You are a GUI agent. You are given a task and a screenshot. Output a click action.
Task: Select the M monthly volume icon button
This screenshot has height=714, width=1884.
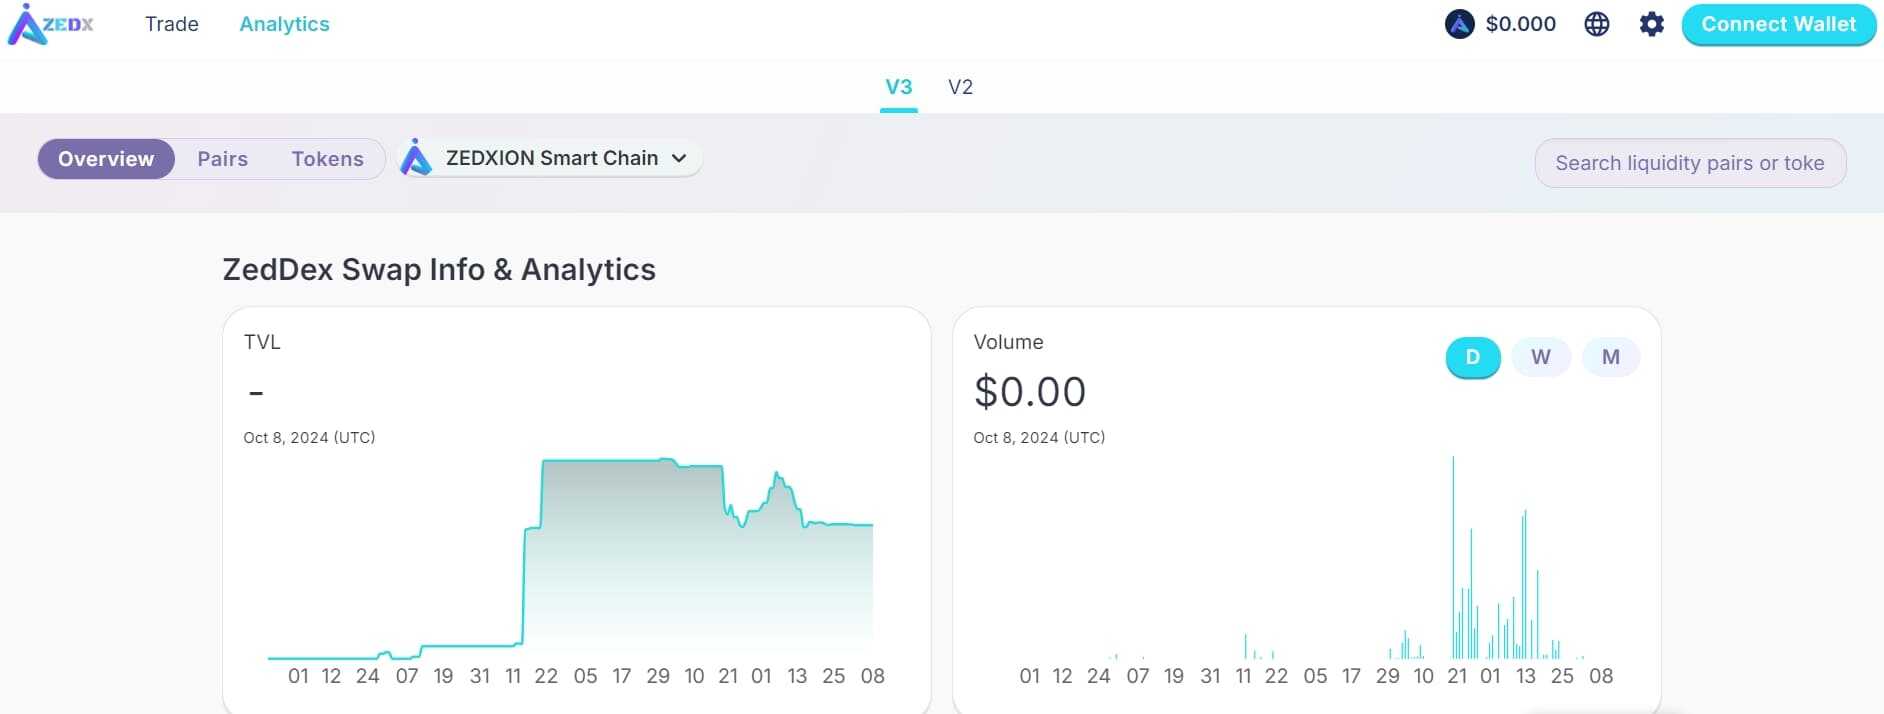(1610, 356)
